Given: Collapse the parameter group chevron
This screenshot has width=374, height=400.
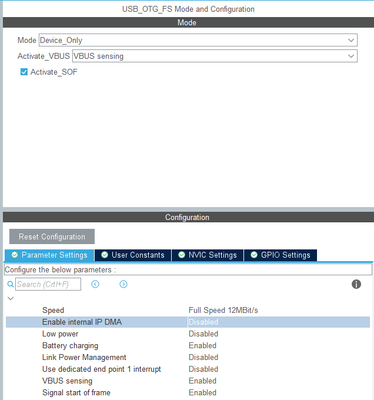Looking at the screenshot, I should pos(11,298).
